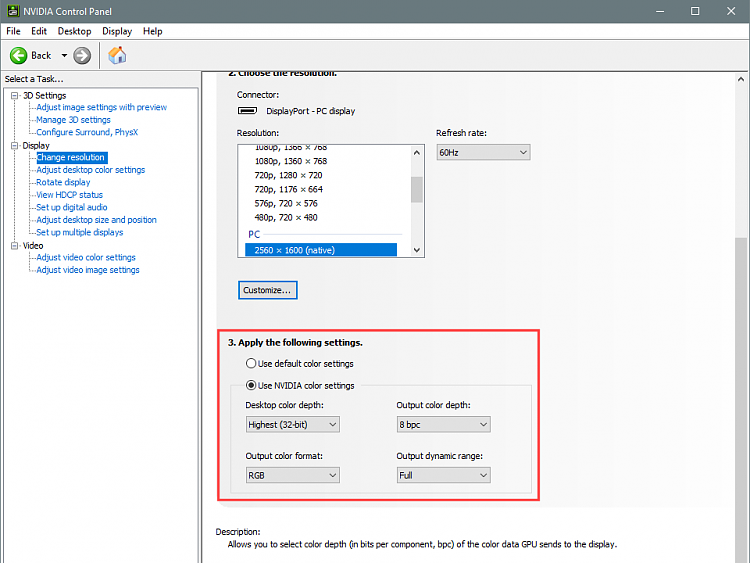The width and height of the screenshot is (750, 563).
Task: Close the NVIDIA Control Panel window
Action: click(731, 11)
